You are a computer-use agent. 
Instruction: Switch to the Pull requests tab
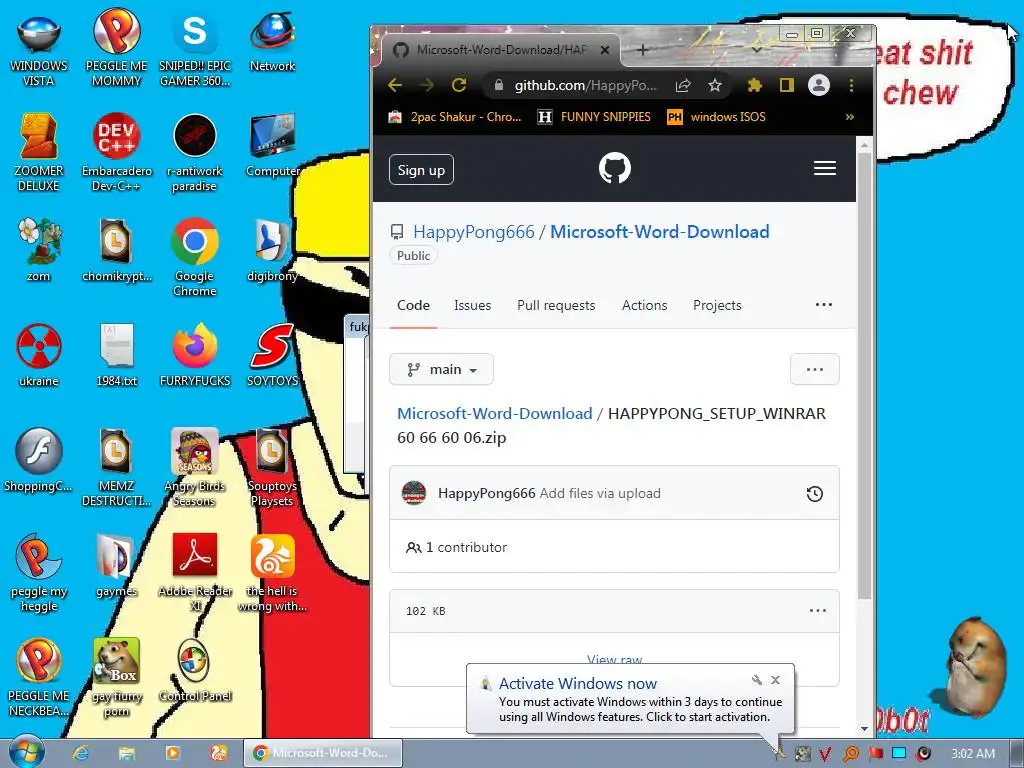[556, 306]
